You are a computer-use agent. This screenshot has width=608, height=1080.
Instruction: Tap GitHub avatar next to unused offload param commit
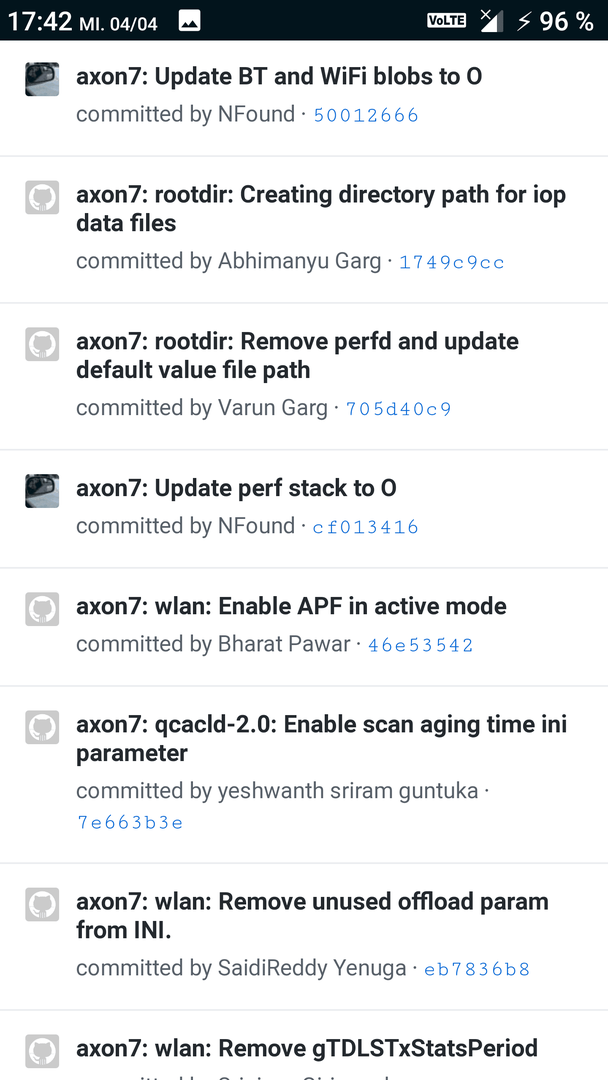(x=42, y=904)
